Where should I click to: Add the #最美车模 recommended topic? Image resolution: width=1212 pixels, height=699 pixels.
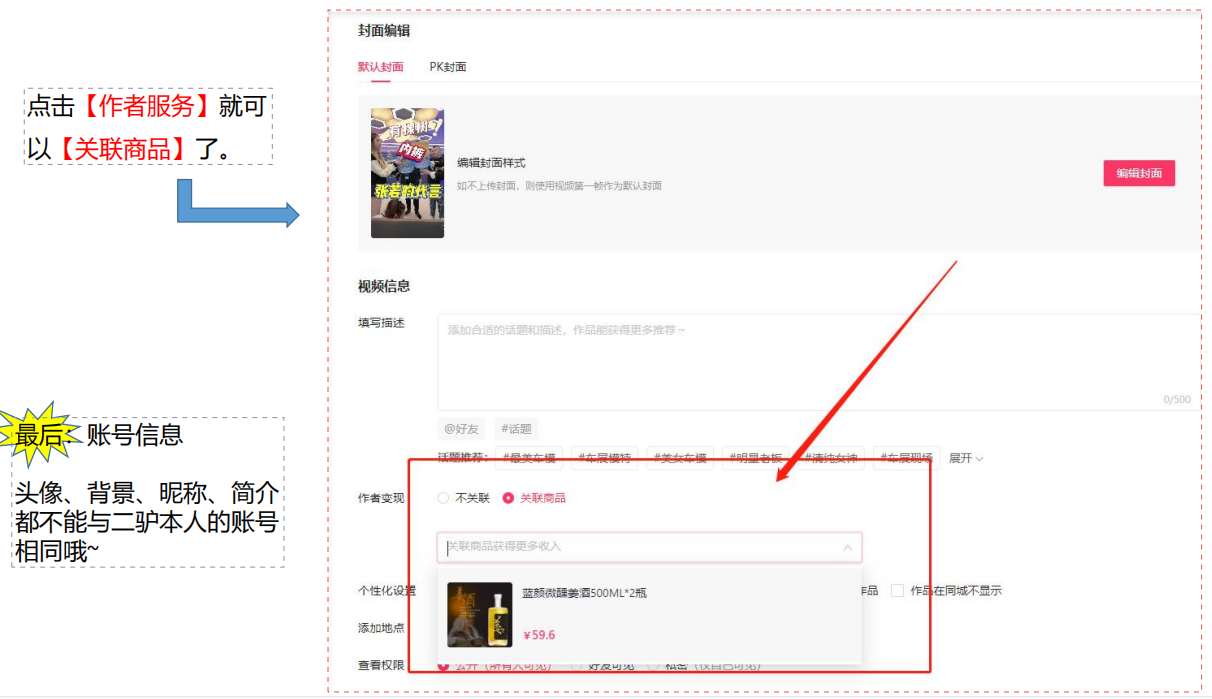point(531,458)
